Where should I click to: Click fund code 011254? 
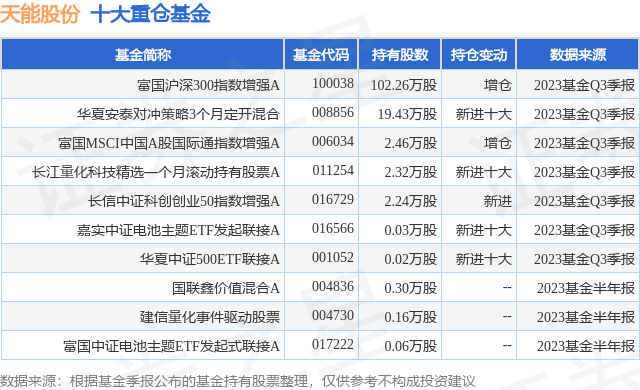click(x=333, y=170)
